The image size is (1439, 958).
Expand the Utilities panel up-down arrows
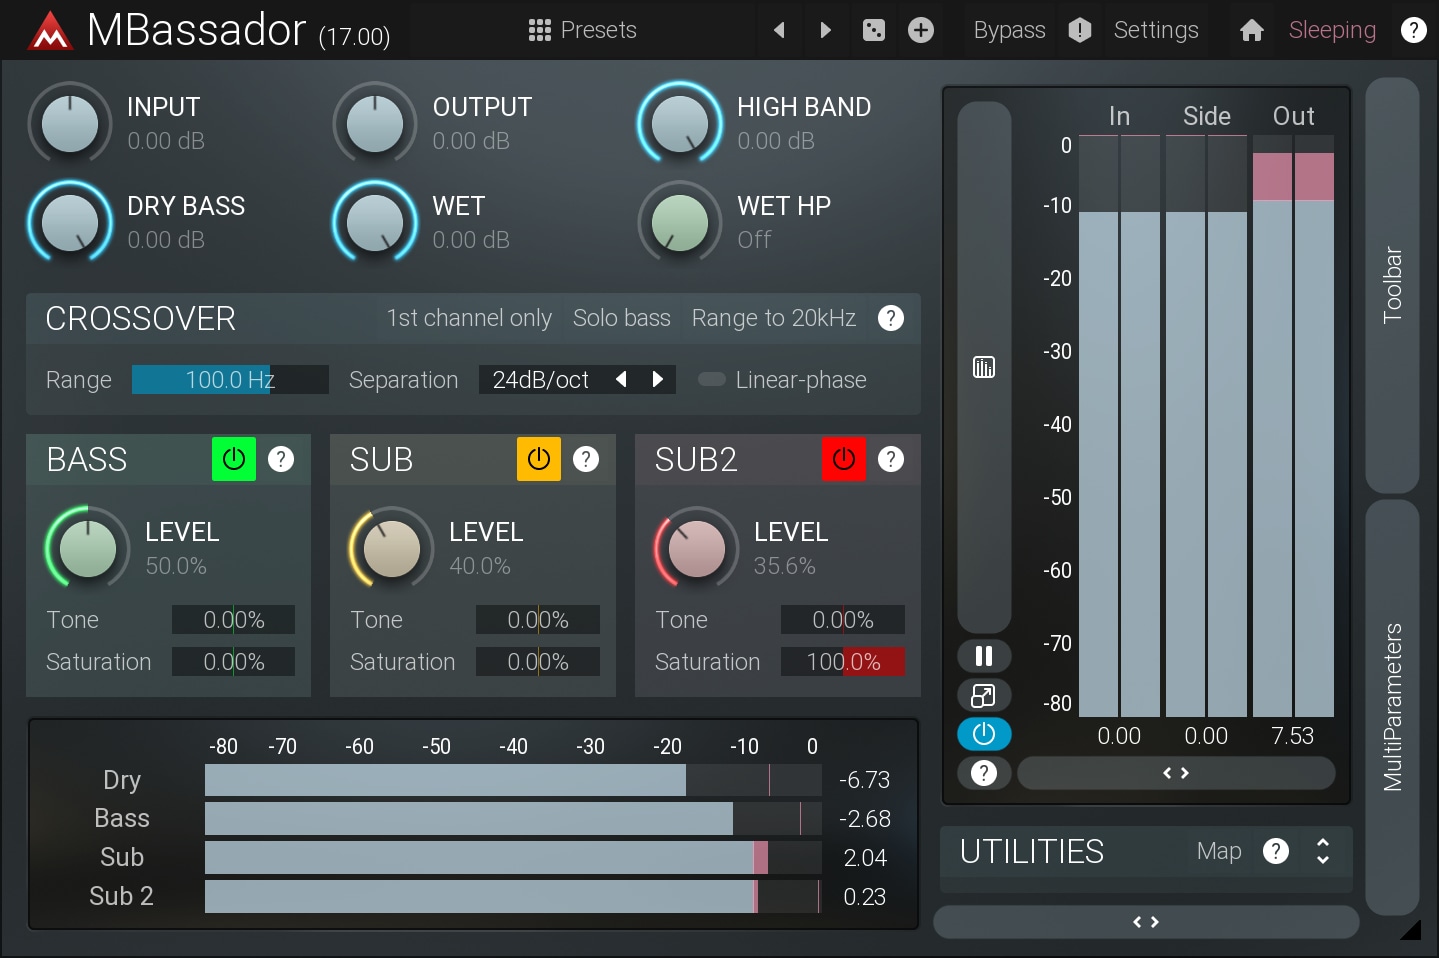pyautogui.click(x=1322, y=851)
